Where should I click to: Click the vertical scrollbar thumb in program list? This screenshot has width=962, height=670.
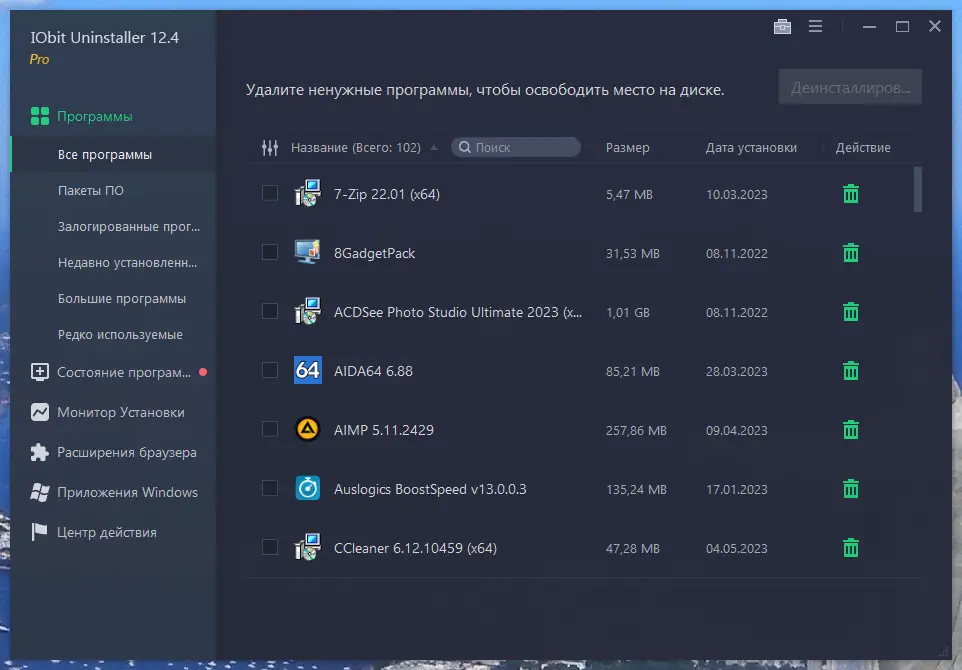[x=918, y=189]
